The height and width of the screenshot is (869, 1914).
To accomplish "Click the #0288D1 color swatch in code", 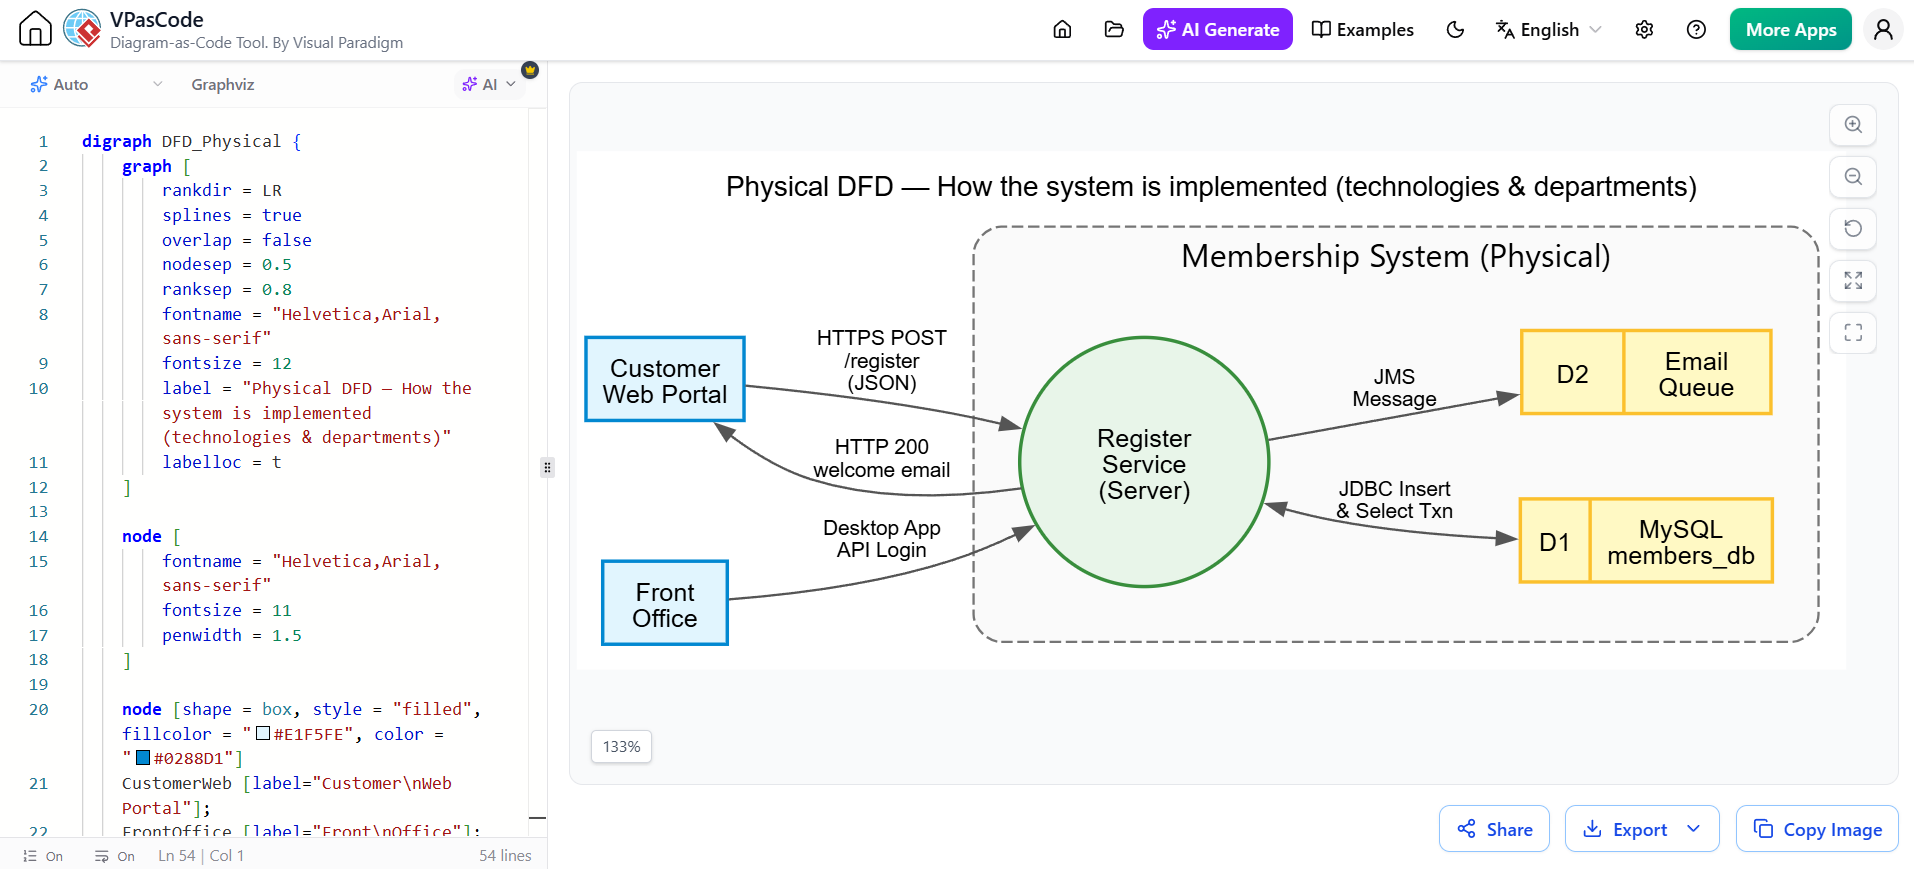I will point(143,758).
